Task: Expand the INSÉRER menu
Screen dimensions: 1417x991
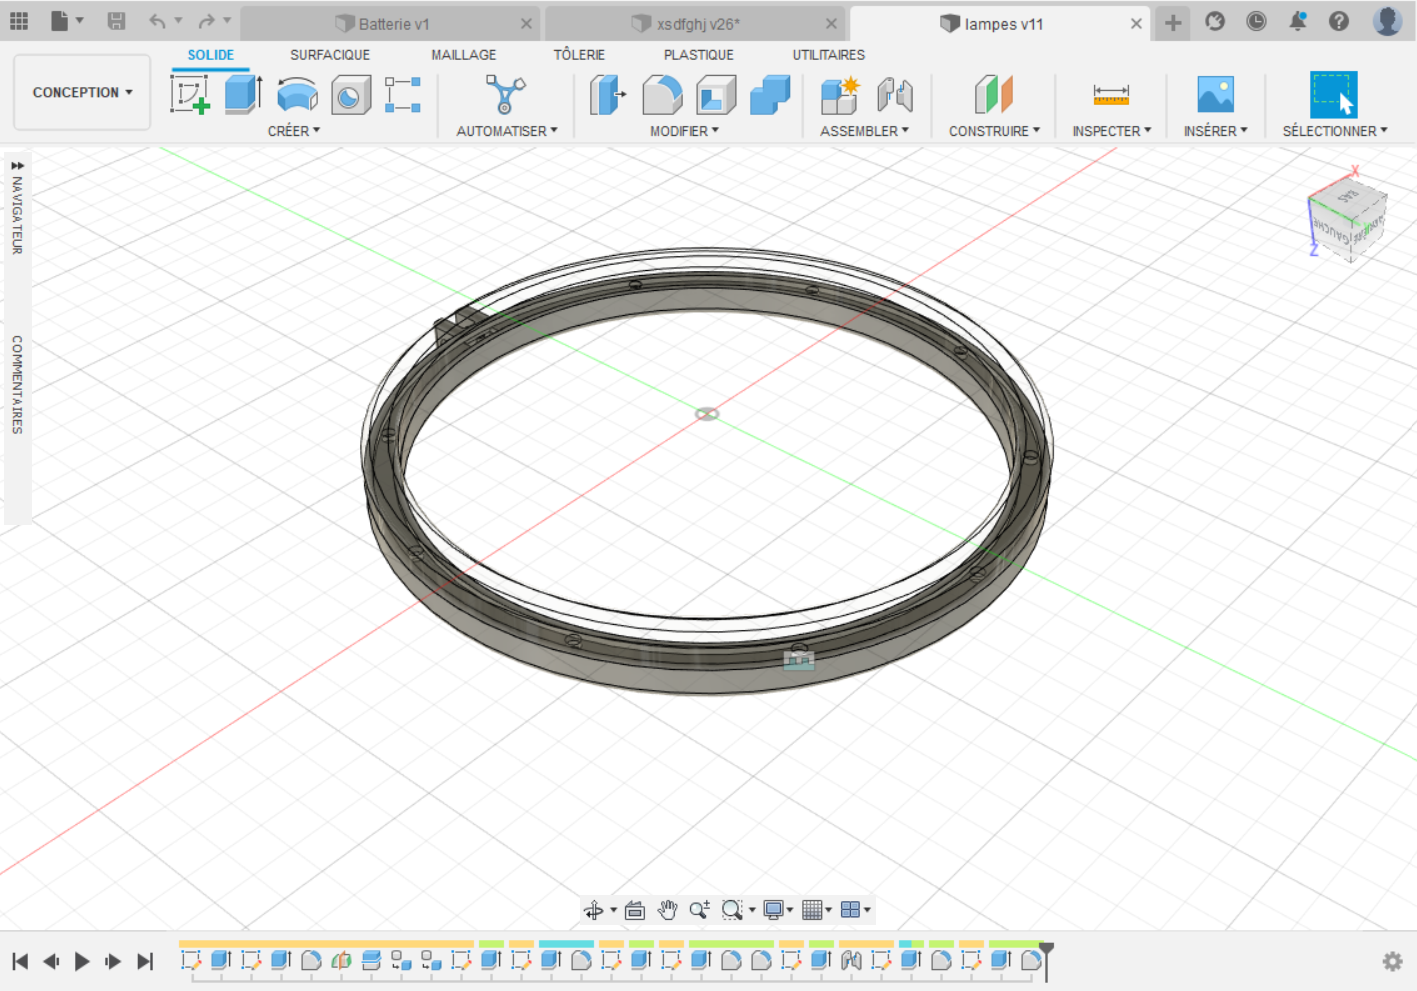Action: pyautogui.click(x=1215, y=131)
